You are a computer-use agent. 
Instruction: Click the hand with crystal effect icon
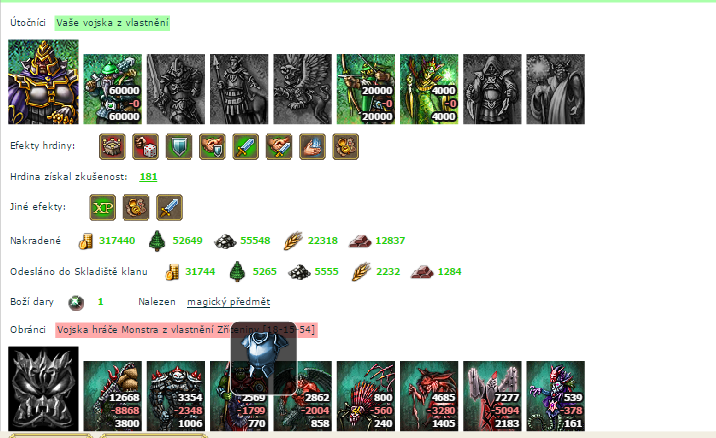pyautogui.click(x=312, y=147)
